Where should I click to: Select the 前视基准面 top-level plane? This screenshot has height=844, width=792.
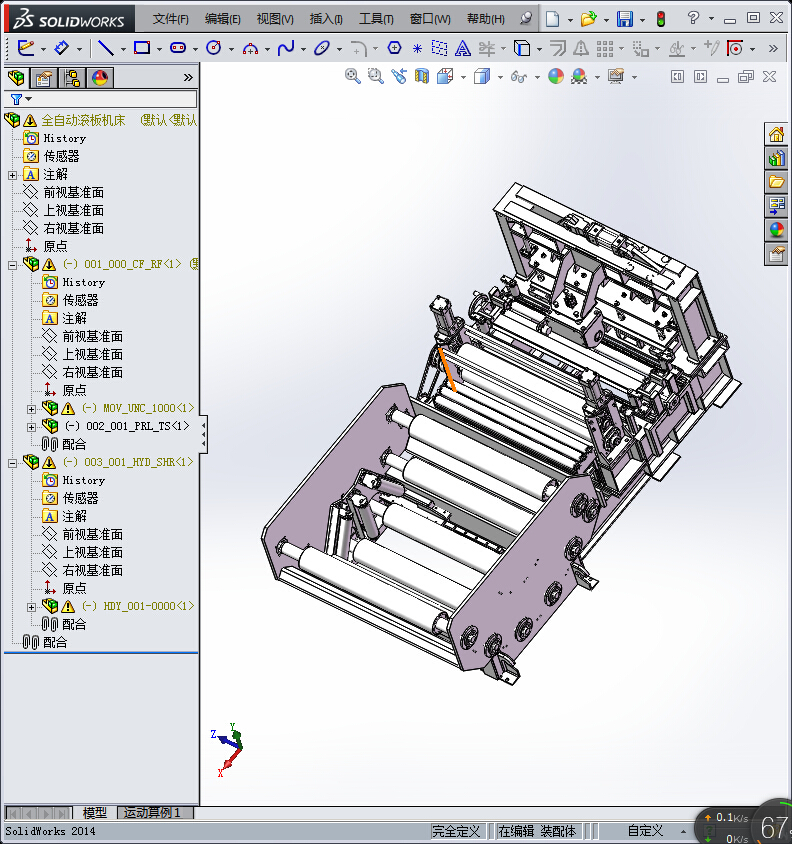pos(73,193)
